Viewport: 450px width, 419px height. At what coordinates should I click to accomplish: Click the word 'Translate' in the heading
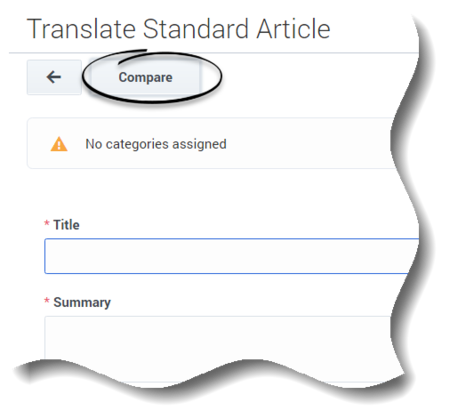point(81,29)
